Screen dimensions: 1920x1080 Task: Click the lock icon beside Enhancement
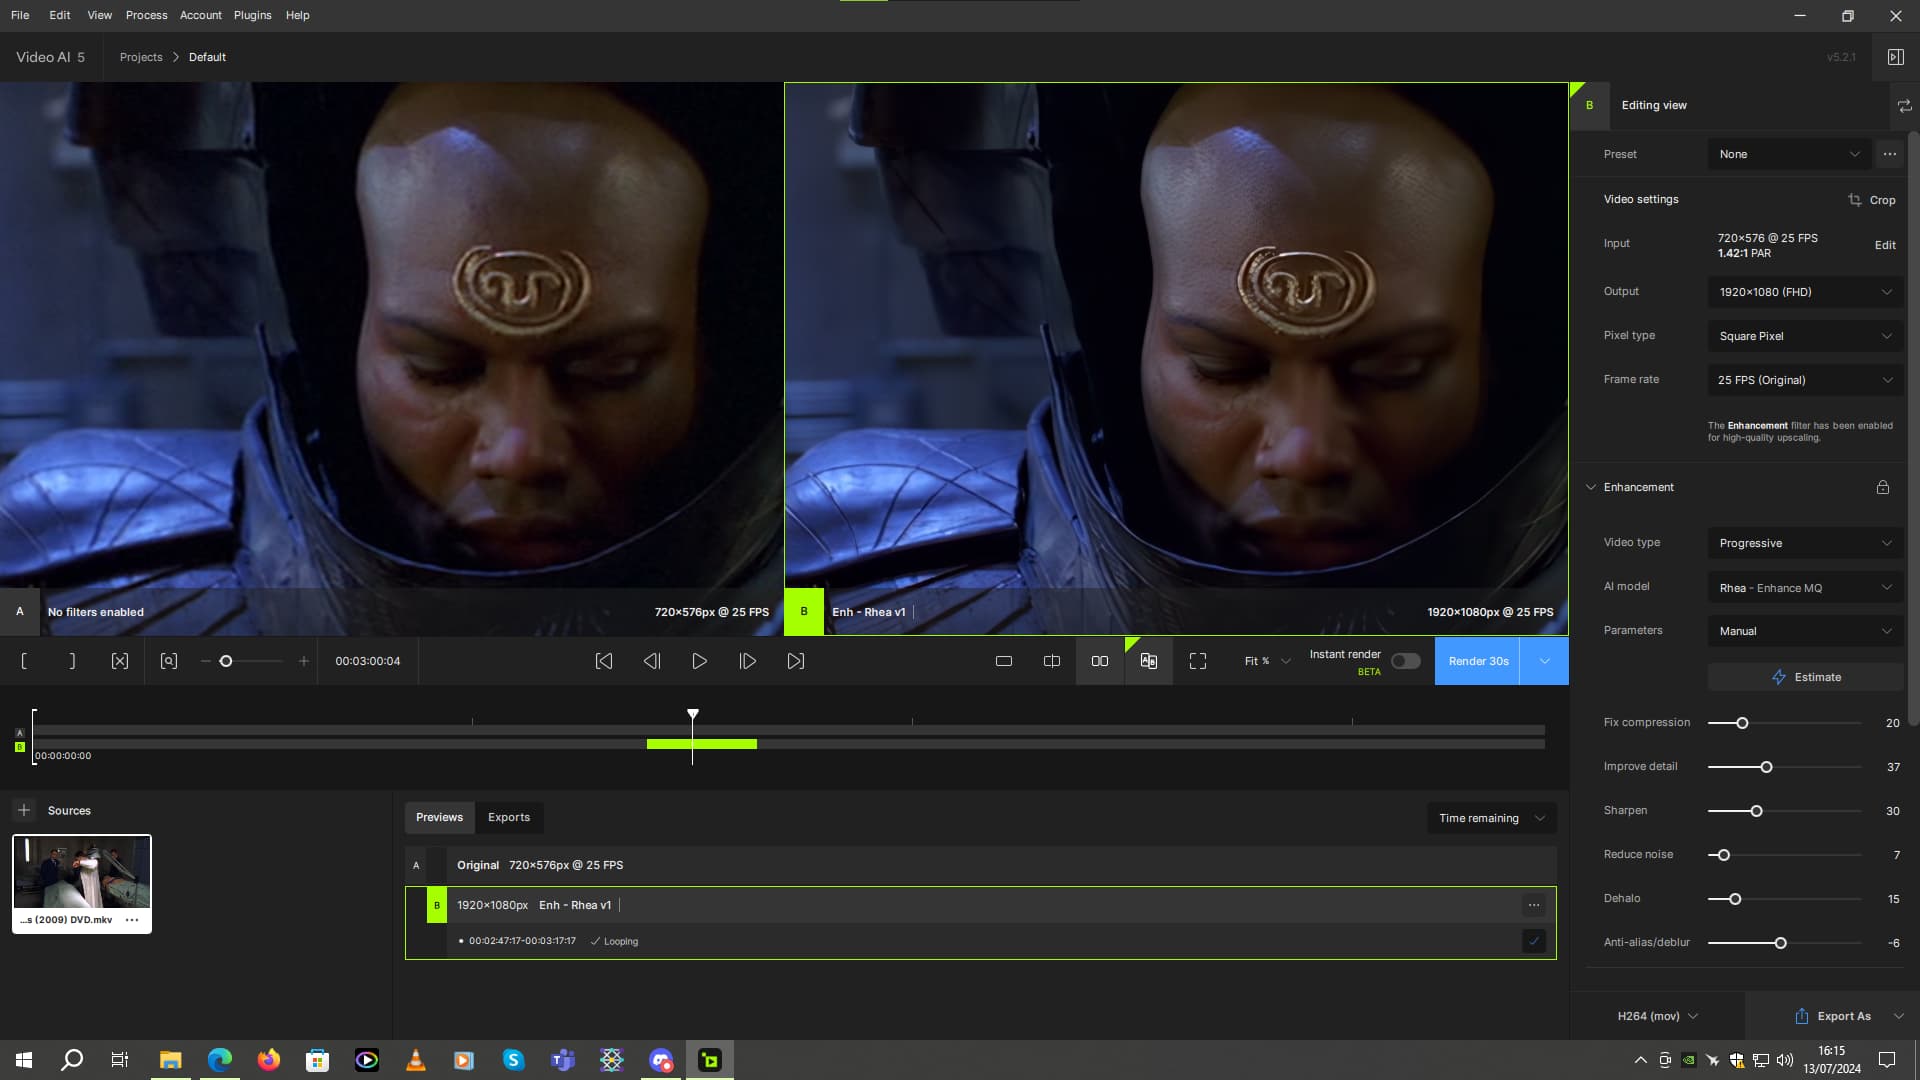[1883, 487]
